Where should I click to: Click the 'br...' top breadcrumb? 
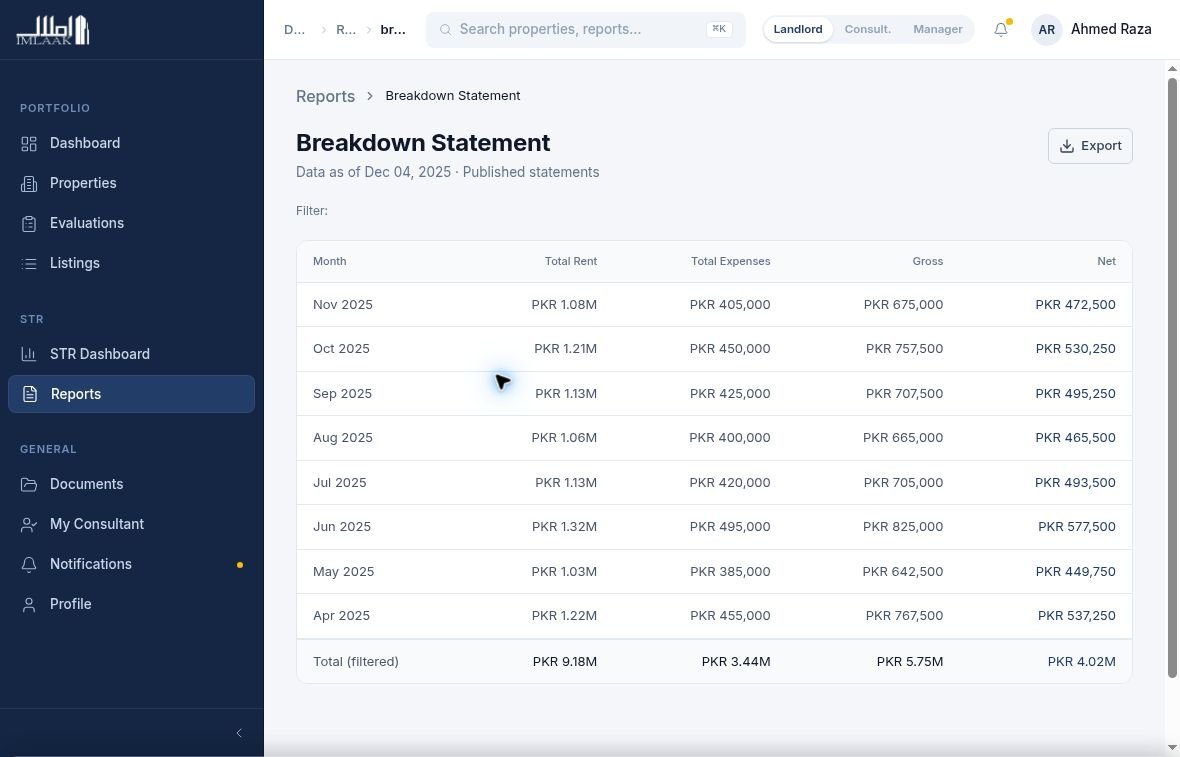coord(393,29)
